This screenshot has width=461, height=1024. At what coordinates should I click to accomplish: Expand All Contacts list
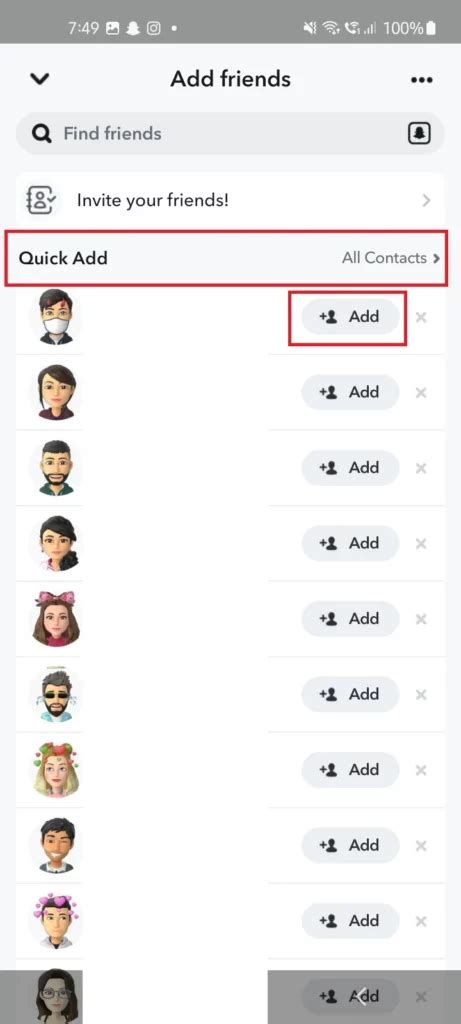point(390,258)
